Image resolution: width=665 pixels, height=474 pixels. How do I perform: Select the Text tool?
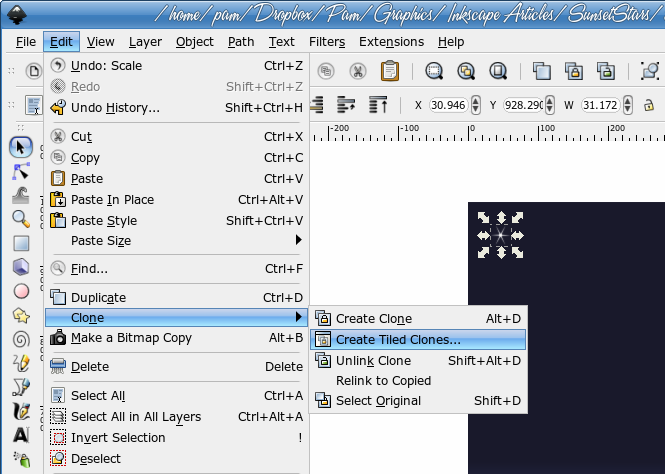tap(21, 435)
